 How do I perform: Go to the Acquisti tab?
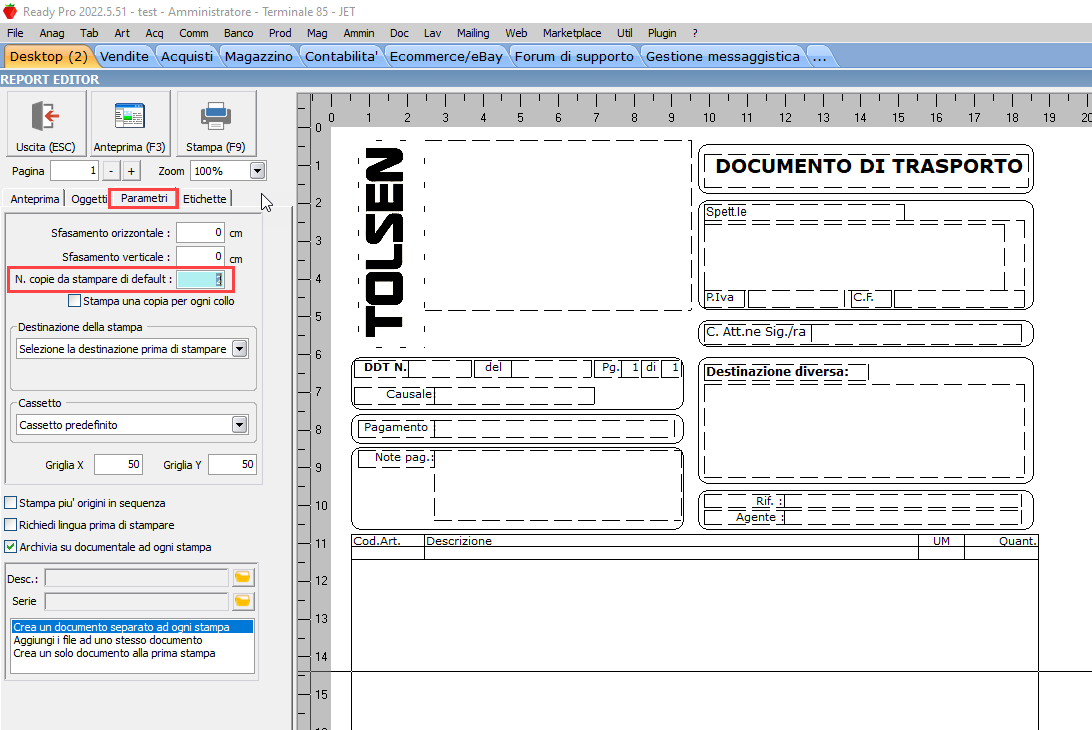[187, 56]
